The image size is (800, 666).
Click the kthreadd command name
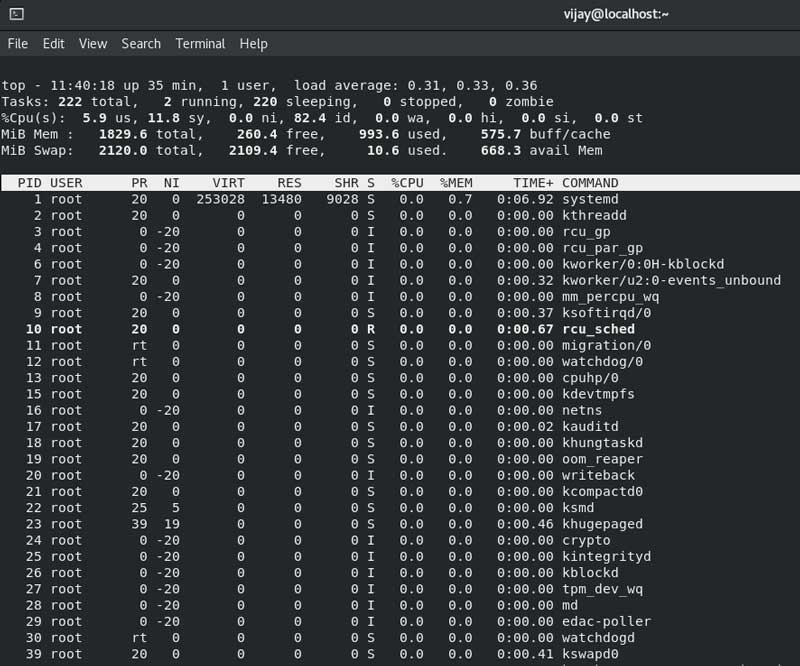(x=594, y=215)
